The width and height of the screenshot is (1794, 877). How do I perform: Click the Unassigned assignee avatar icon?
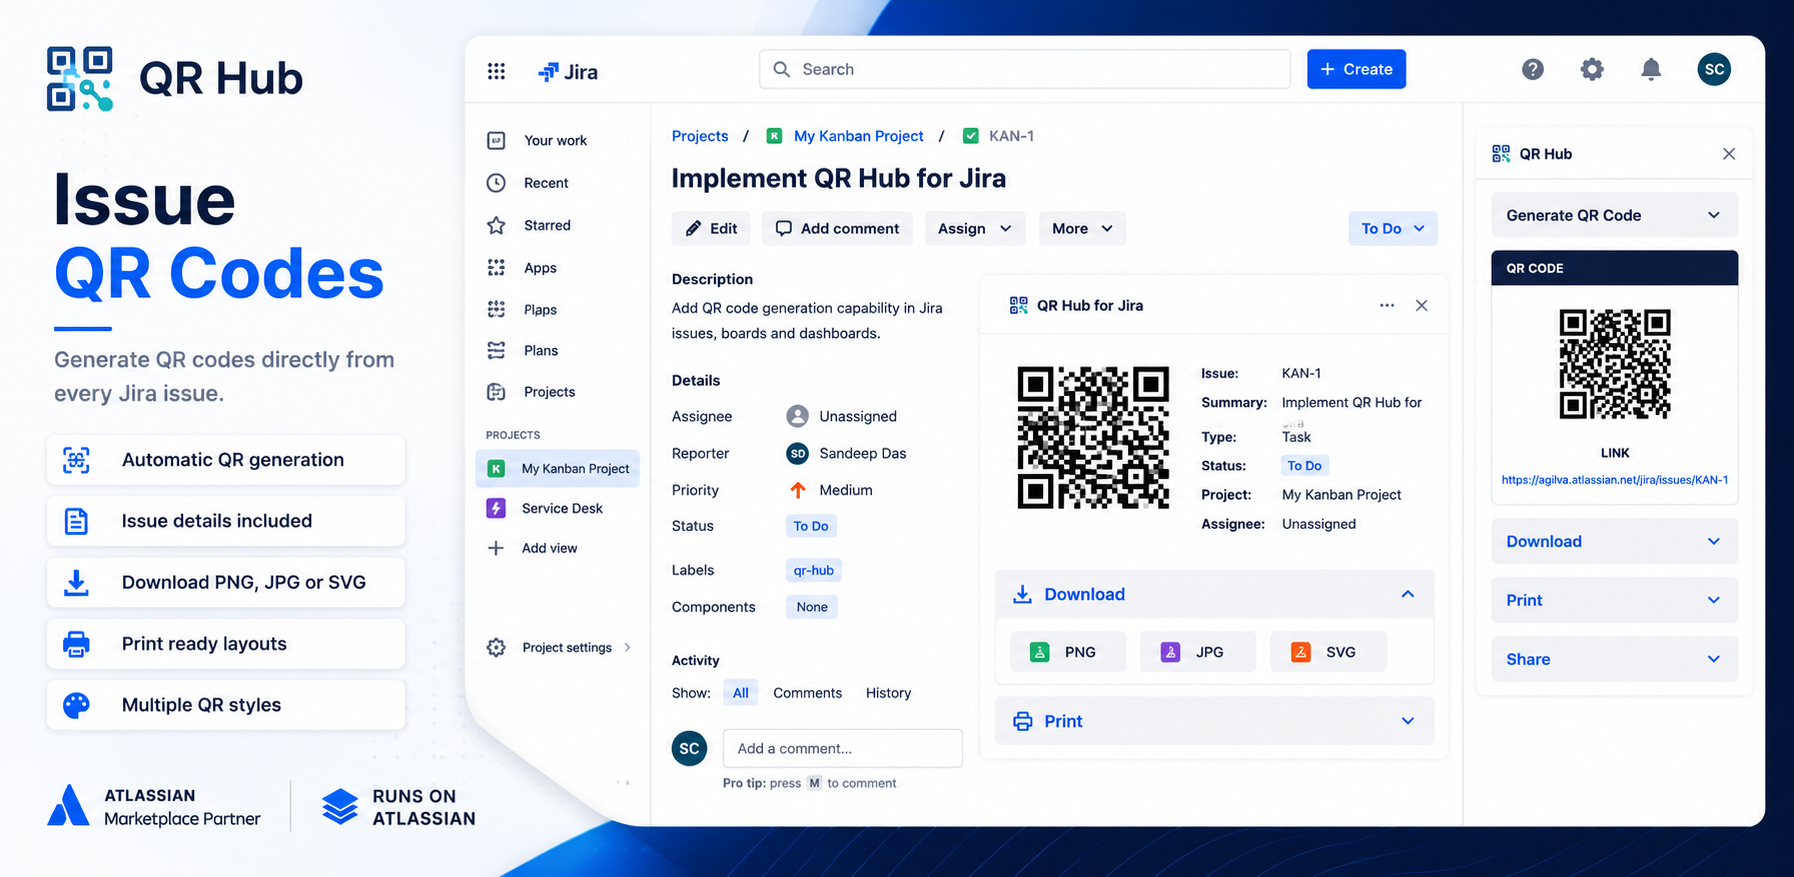pyautogui.click(x=797, y=416)
